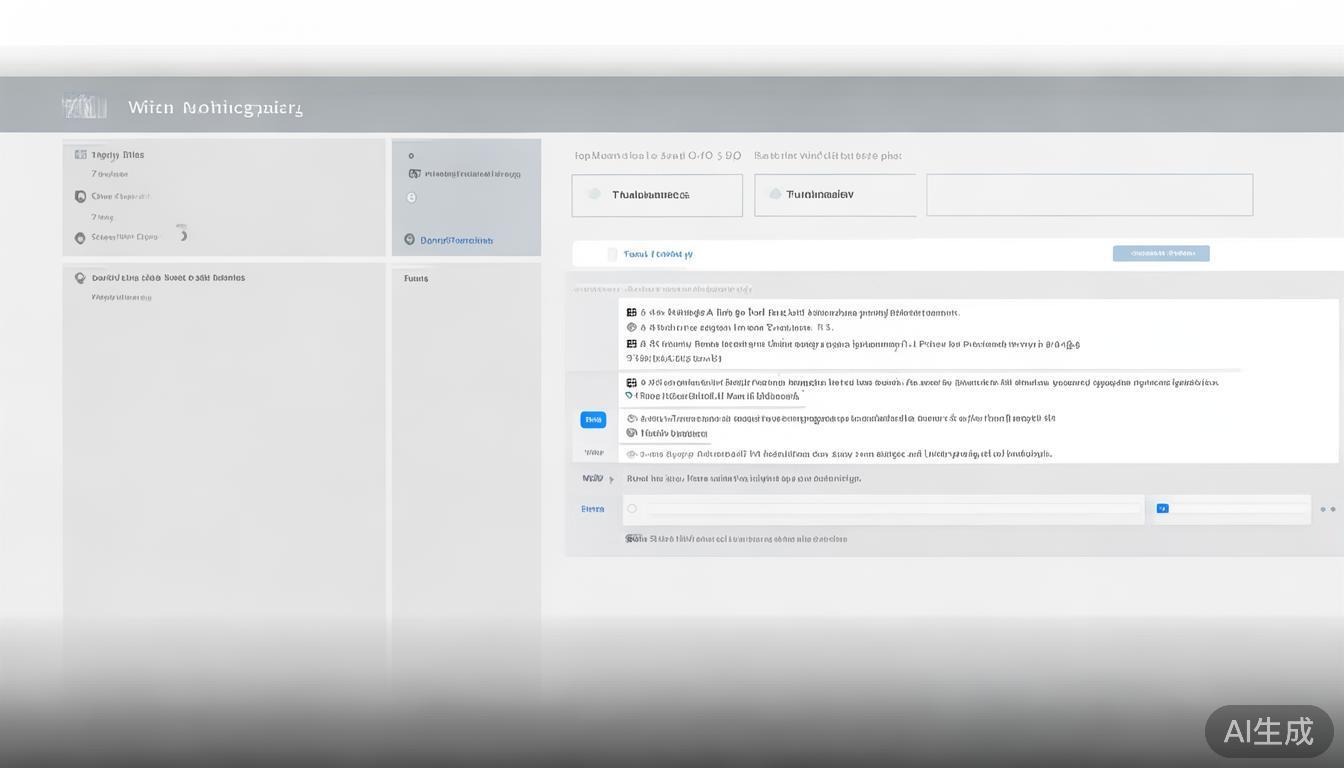This screenshot has width=1344, height=768.
Task: Open the two-dot menu at far right
Action: coord(1327,510)
